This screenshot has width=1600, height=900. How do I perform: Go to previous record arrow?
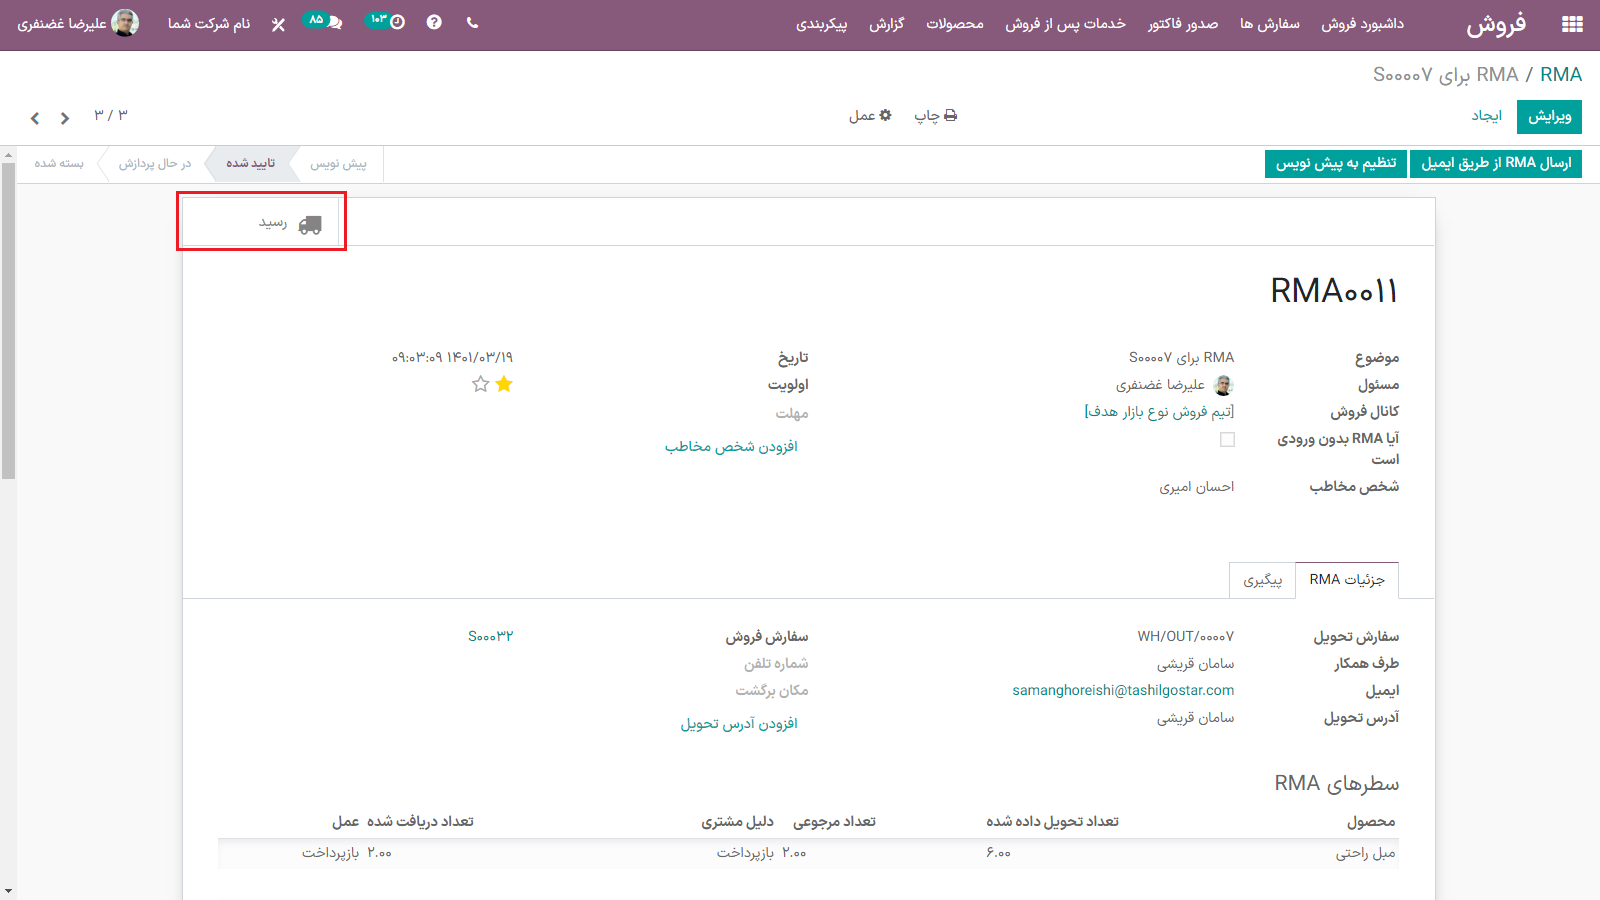(35, 118)
